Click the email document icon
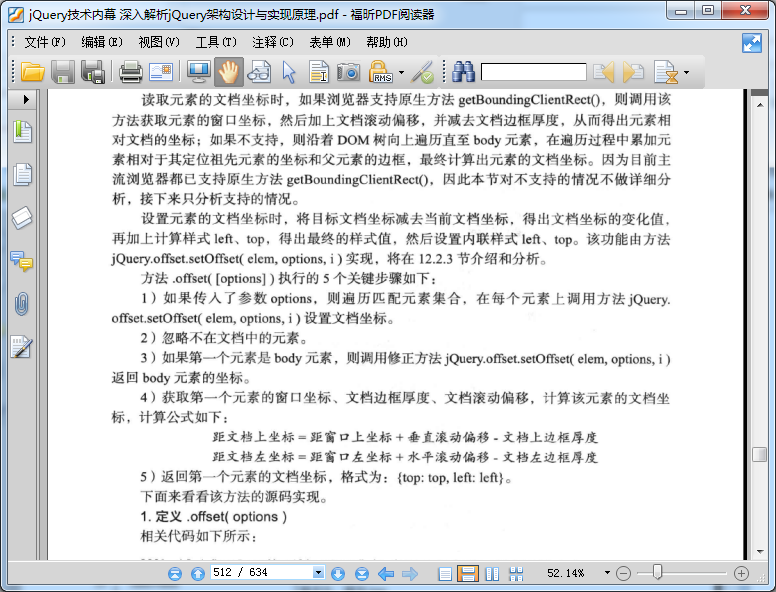This screenshot has width=776, height=592. click(x=161, y=72)
